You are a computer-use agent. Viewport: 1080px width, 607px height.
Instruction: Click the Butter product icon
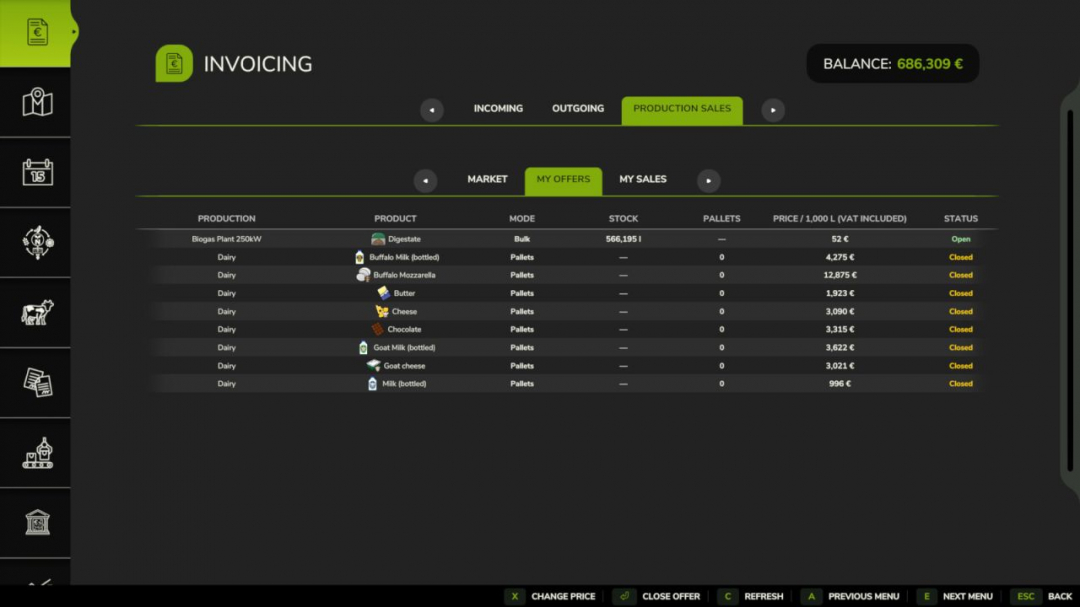click(383, 293)
